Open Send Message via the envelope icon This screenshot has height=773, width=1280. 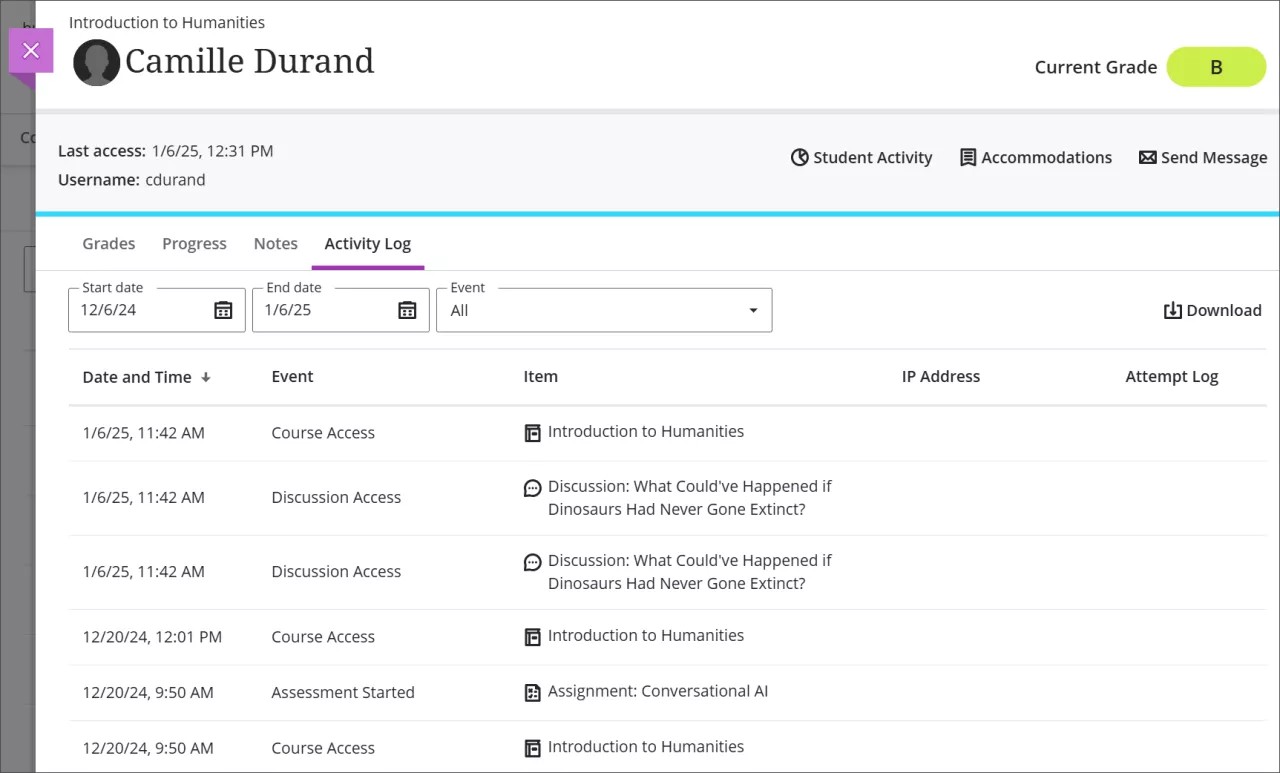(1147, 157)
